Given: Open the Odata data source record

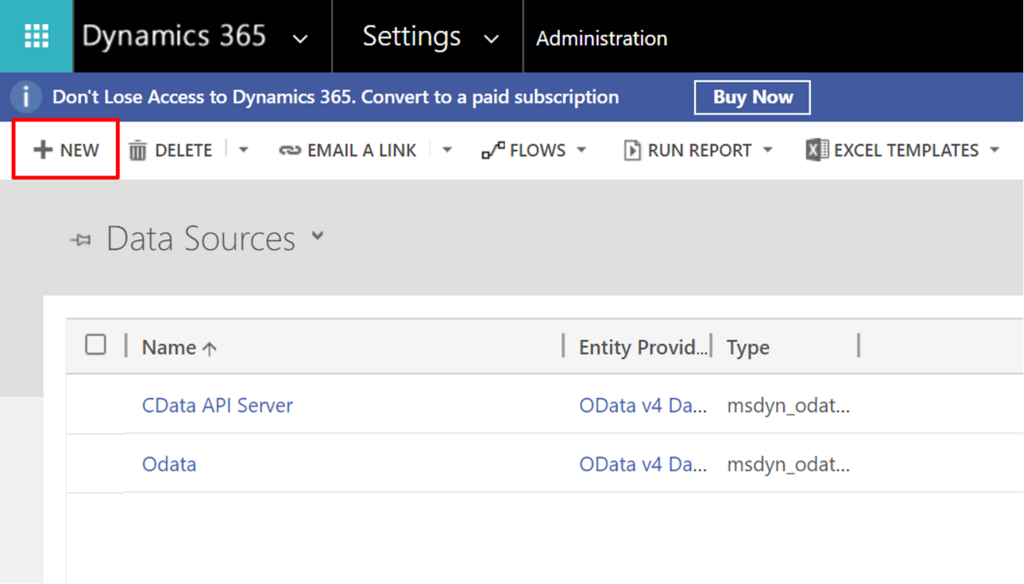Looking at the screenshot, I should [169, 464].
